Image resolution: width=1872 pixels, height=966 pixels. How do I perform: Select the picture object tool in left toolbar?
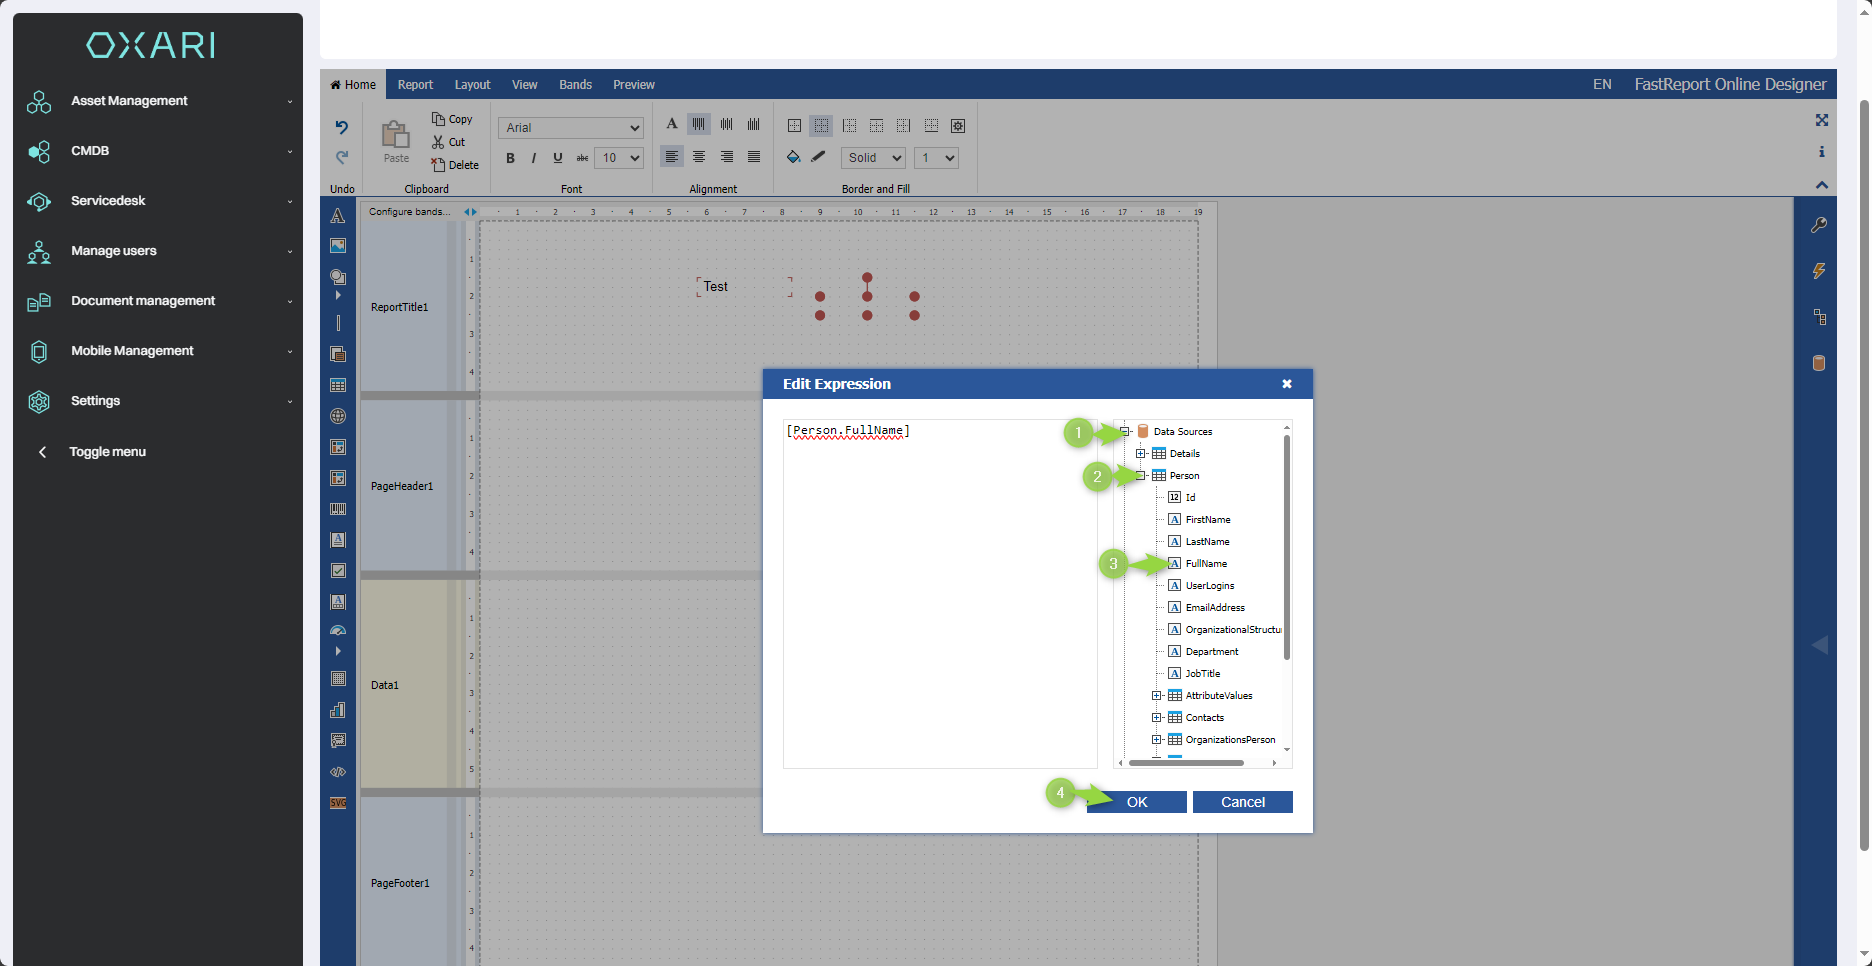coord(338,246)
